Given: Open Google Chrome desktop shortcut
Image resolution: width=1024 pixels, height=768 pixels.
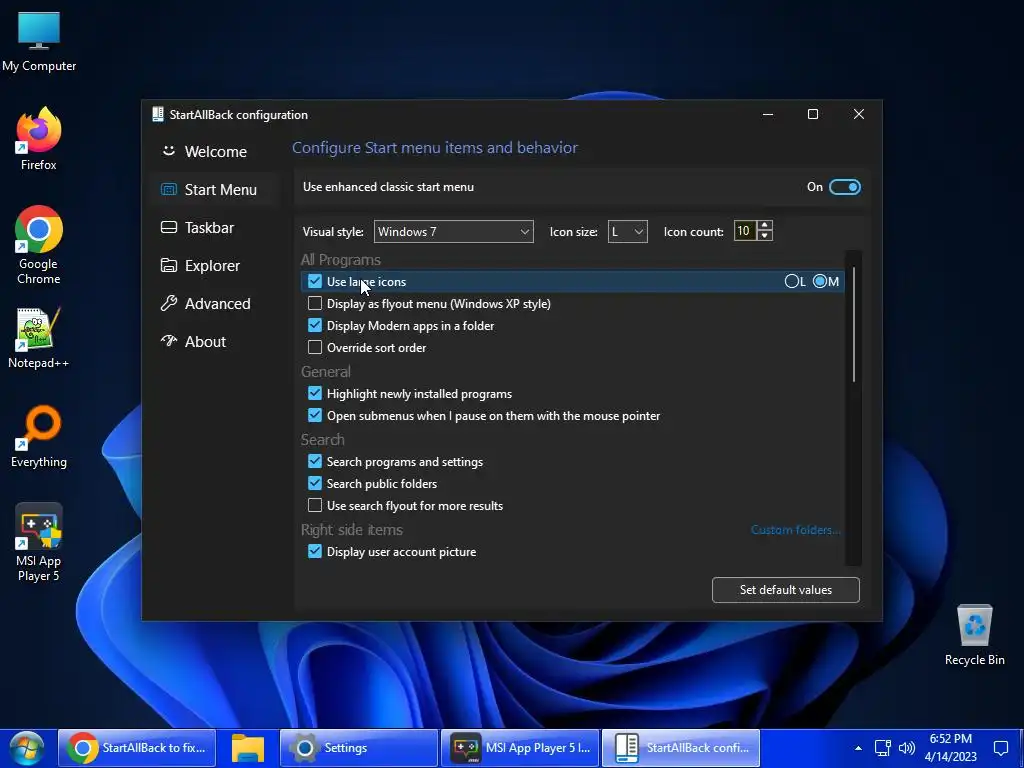Looking at the screenshot, I should pyautogui.click(x=39, y=245).
